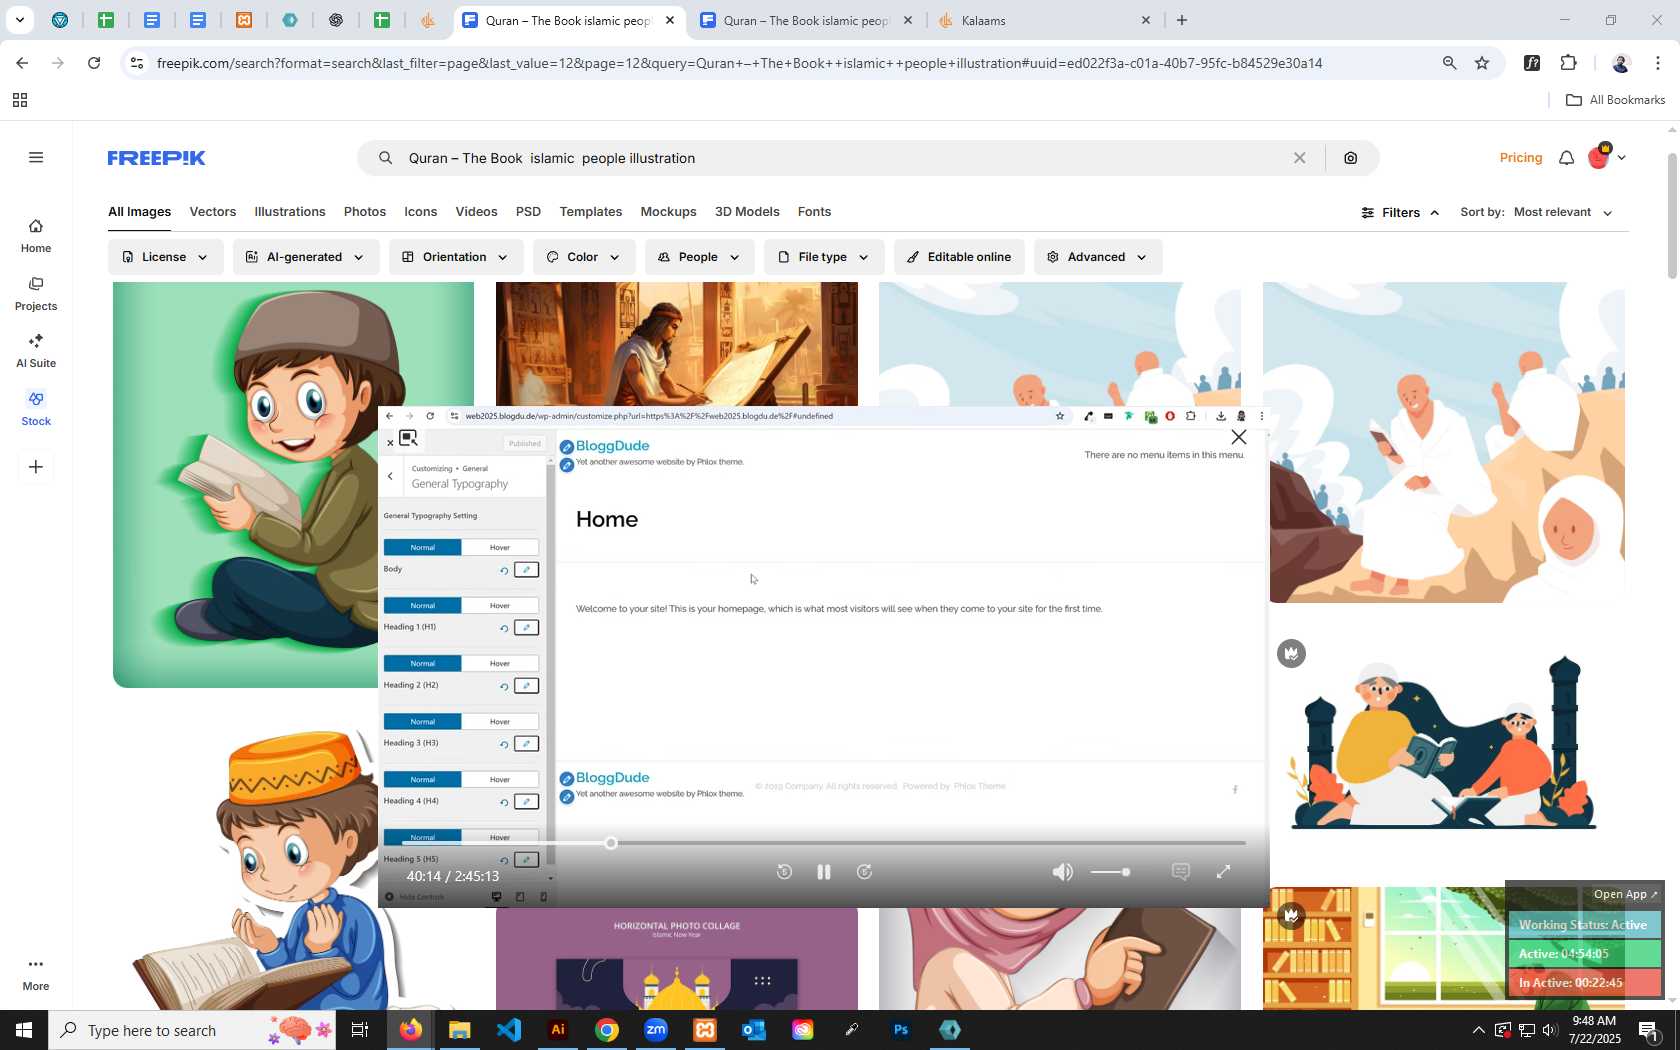Open Visual Studio Code from taskbar
The image size is (1680, 1050).
pyautogui.click(x=509, y=1030)
